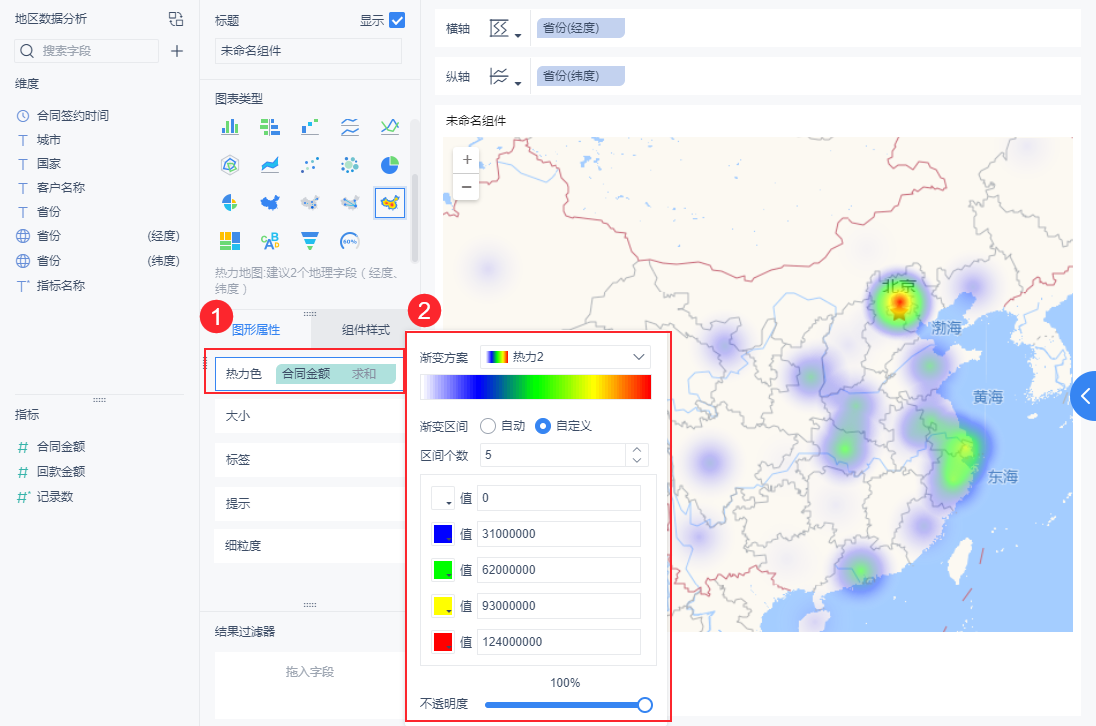Click the 搜索字段 search box
The width and height of the screenshot is (1096, 726).
[87, 51]
